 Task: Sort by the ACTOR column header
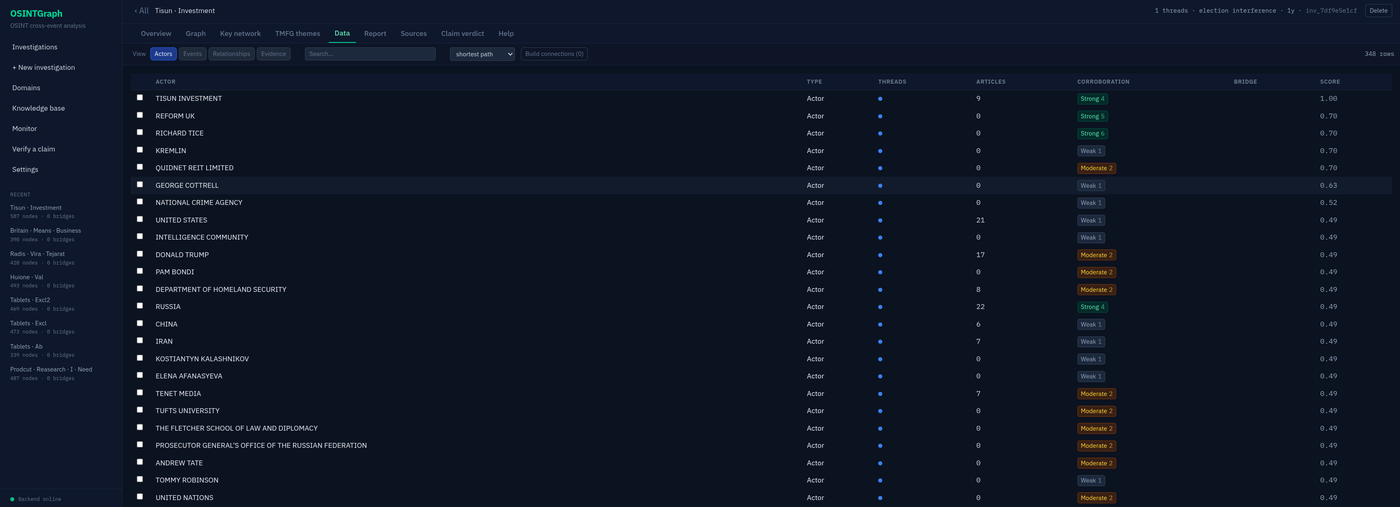click(165, 82)
